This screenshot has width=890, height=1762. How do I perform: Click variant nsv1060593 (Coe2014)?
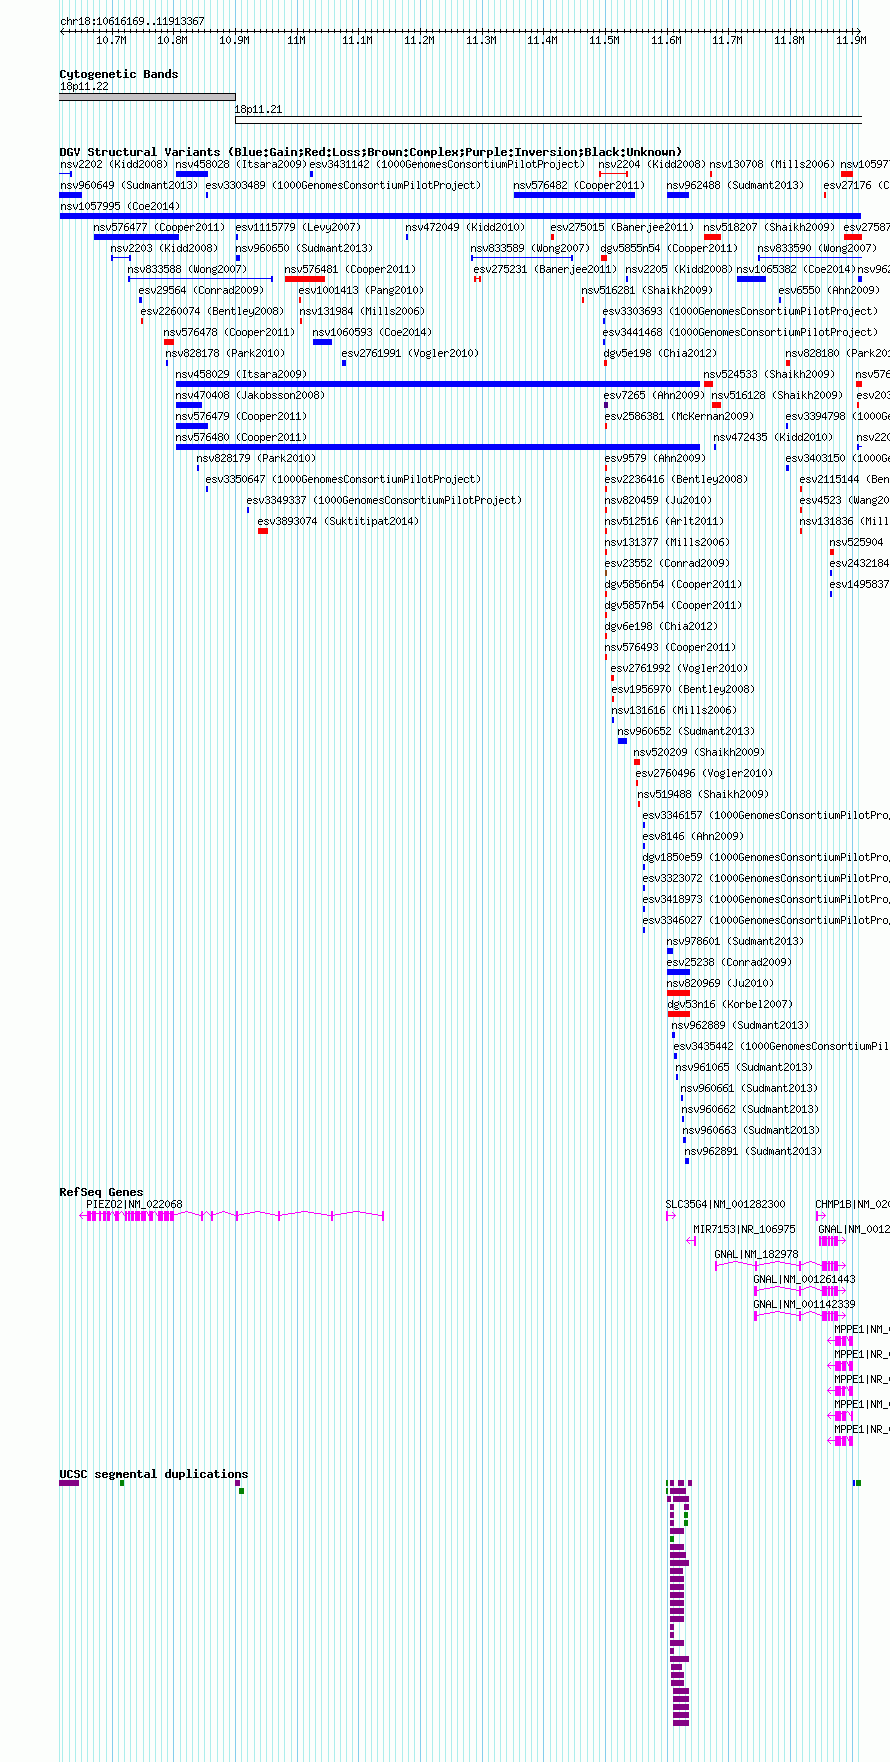click(372, 332)
